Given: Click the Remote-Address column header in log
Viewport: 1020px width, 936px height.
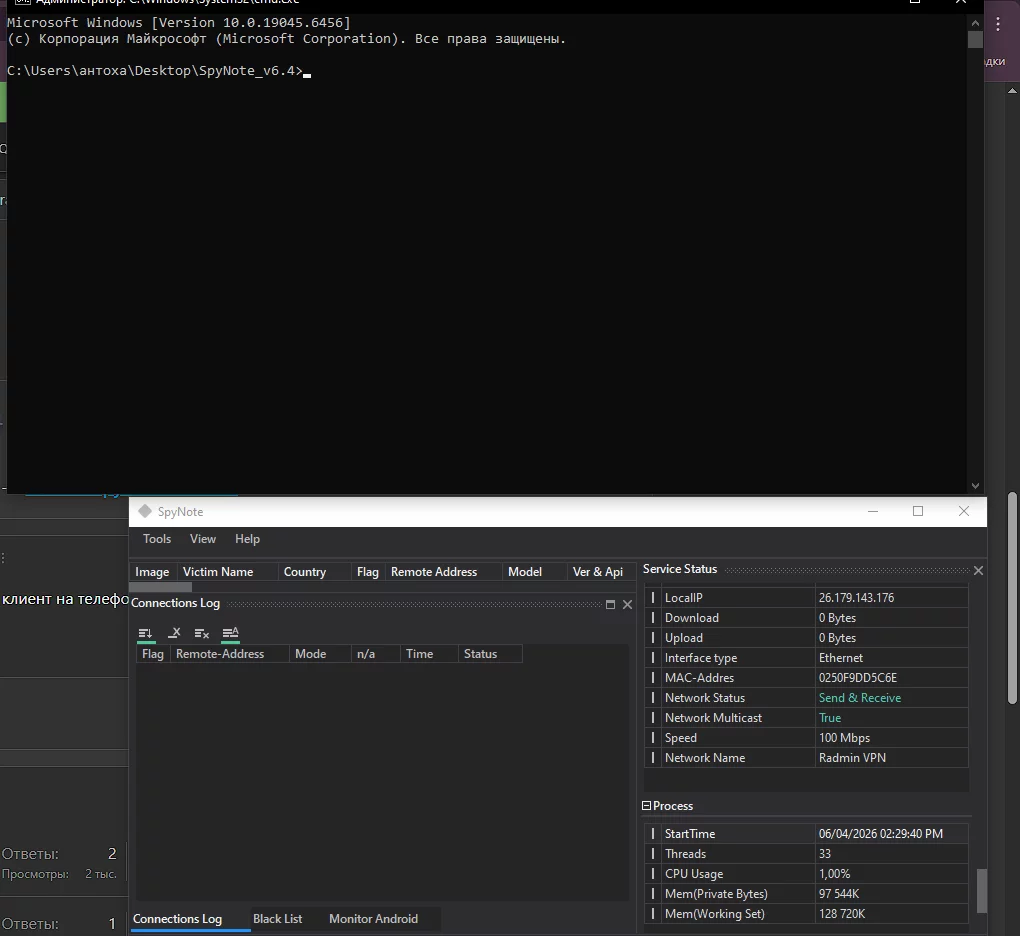Looking at the screenshot, I should (220, 654).
